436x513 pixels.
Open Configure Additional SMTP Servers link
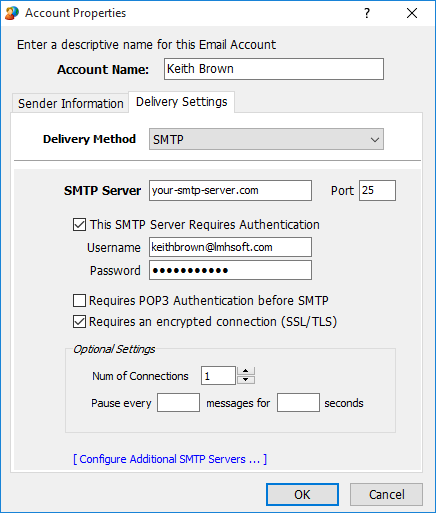point(170,459)
